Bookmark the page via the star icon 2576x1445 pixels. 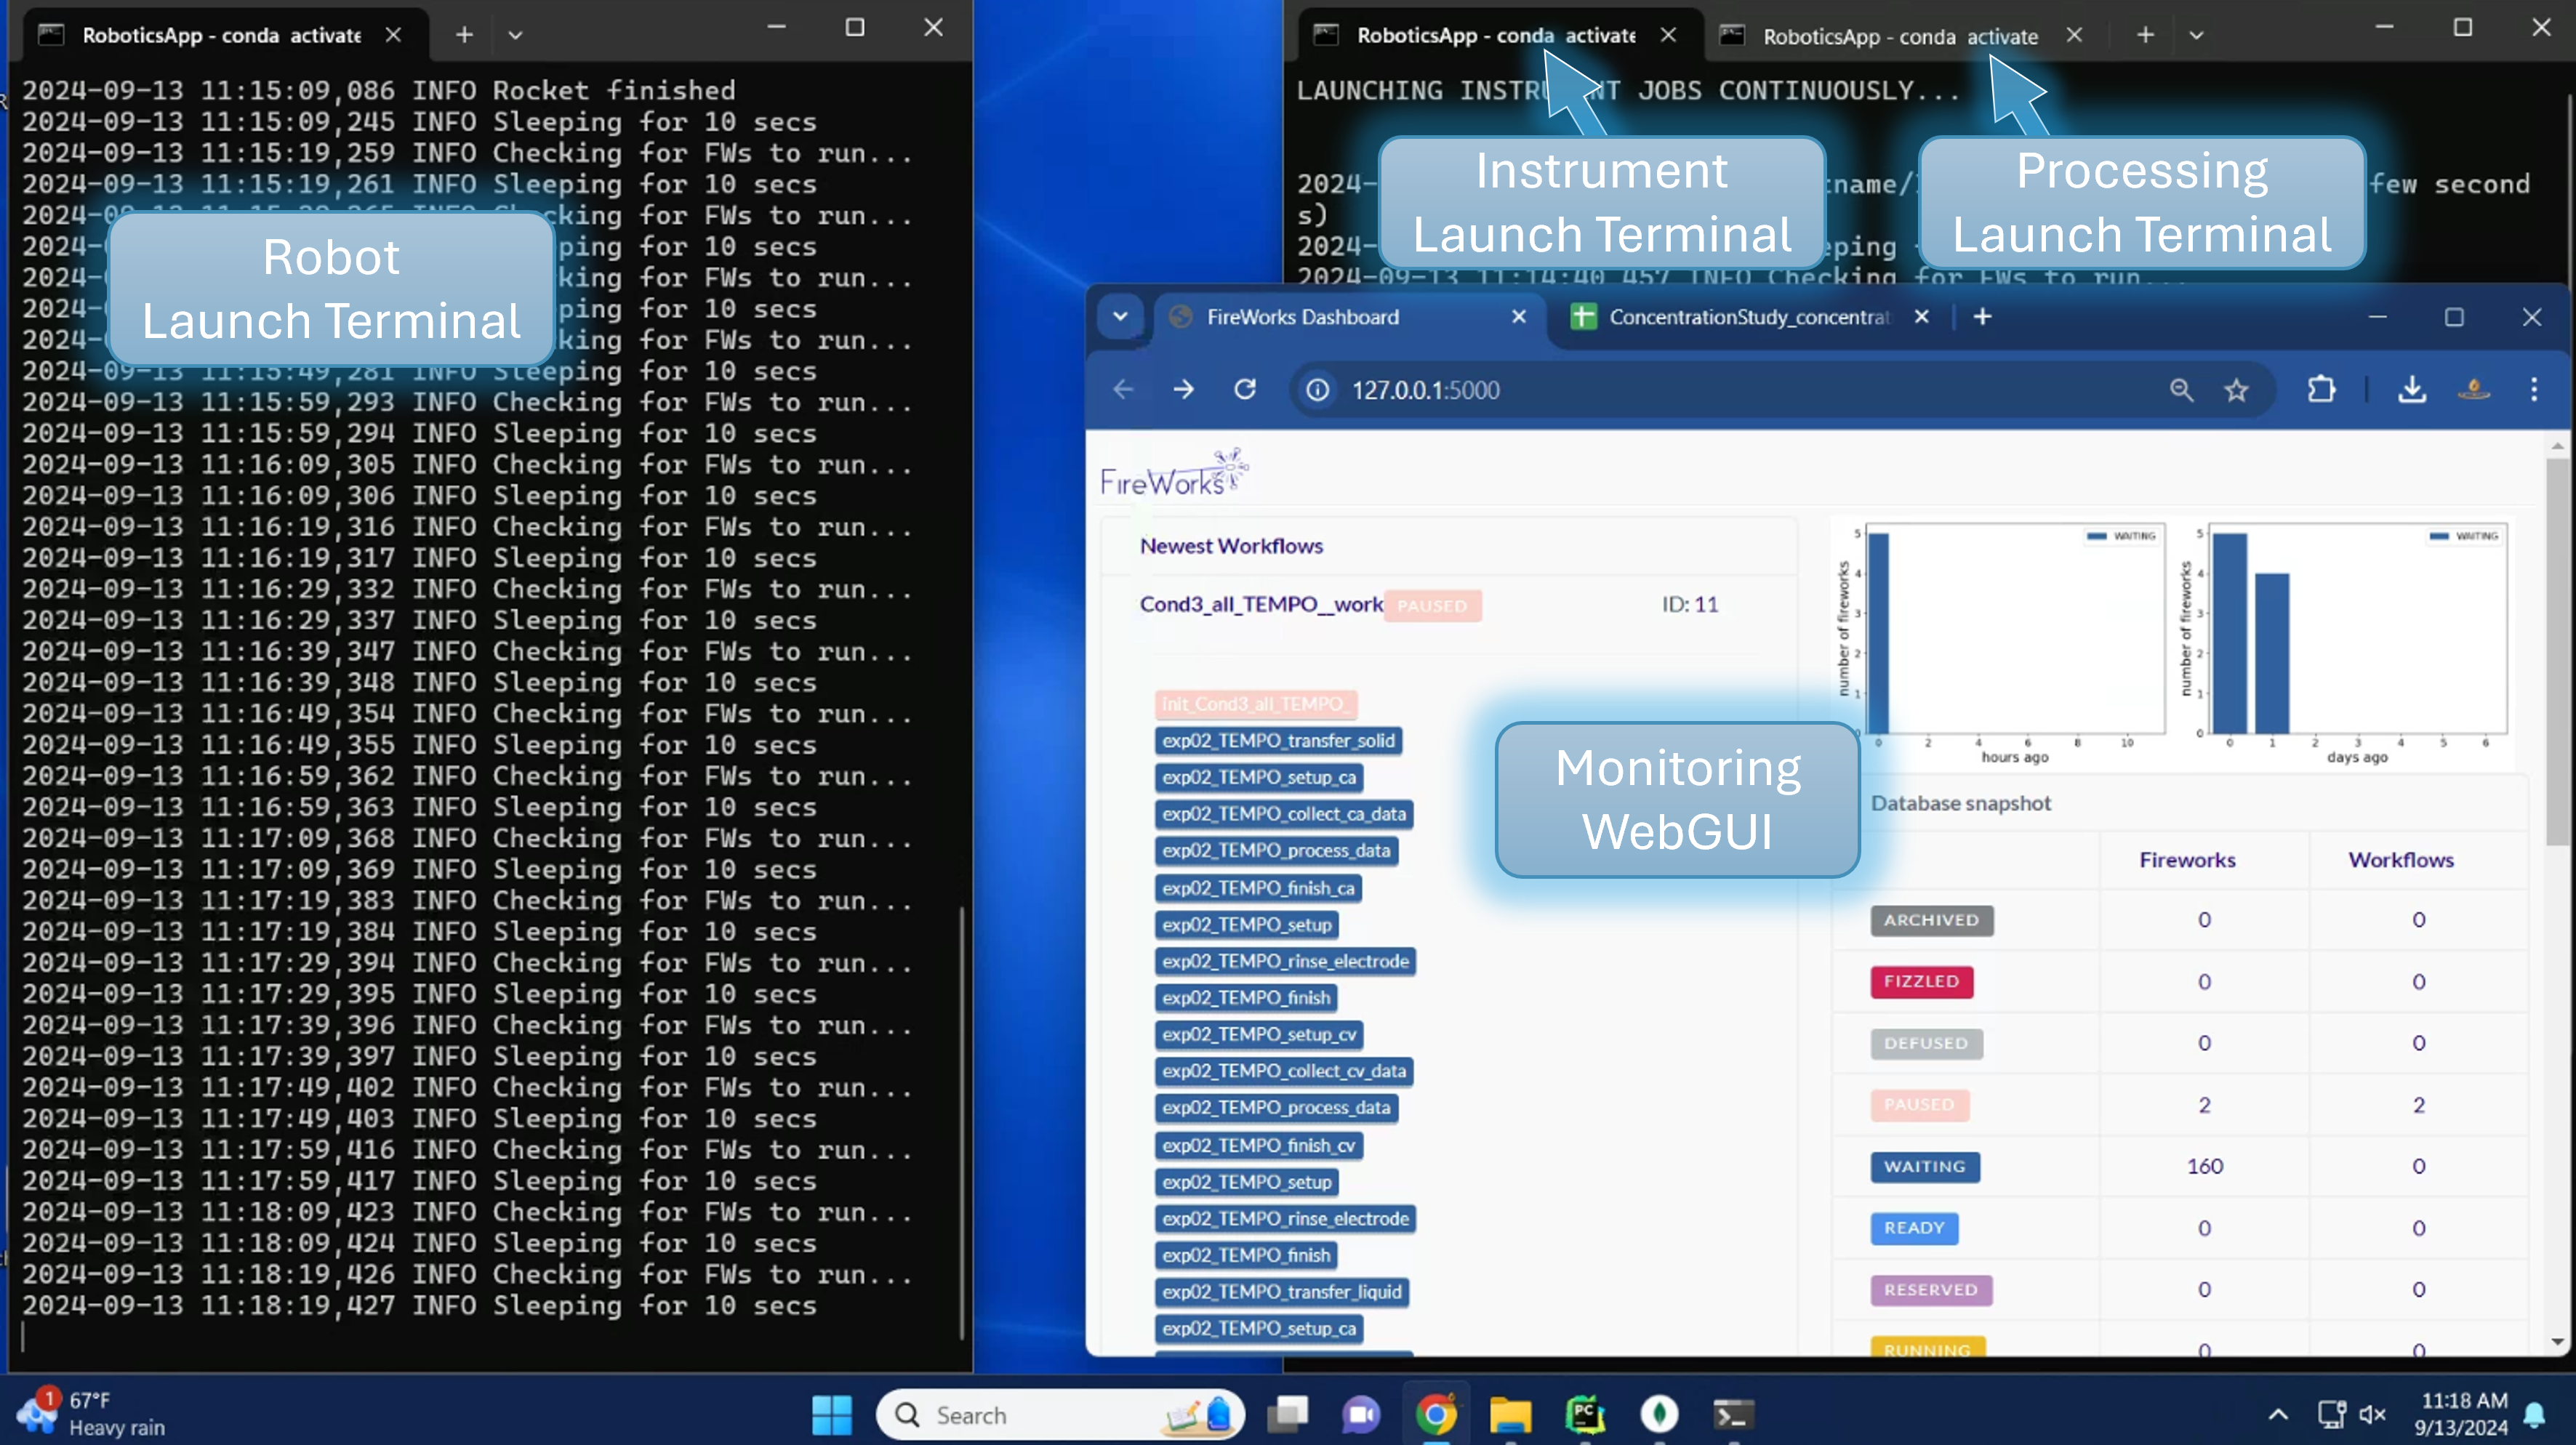pos(2237,390)
